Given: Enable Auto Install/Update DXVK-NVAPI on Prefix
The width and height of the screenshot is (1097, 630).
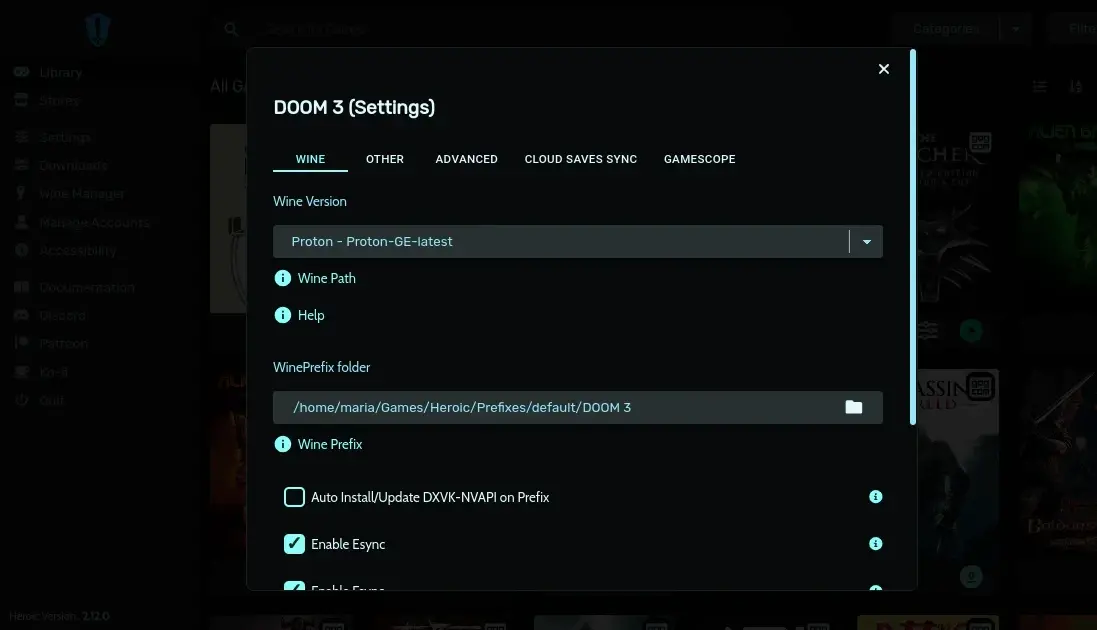Looking at the screenshot, I should pyautogui.click(x=295, y=497).
